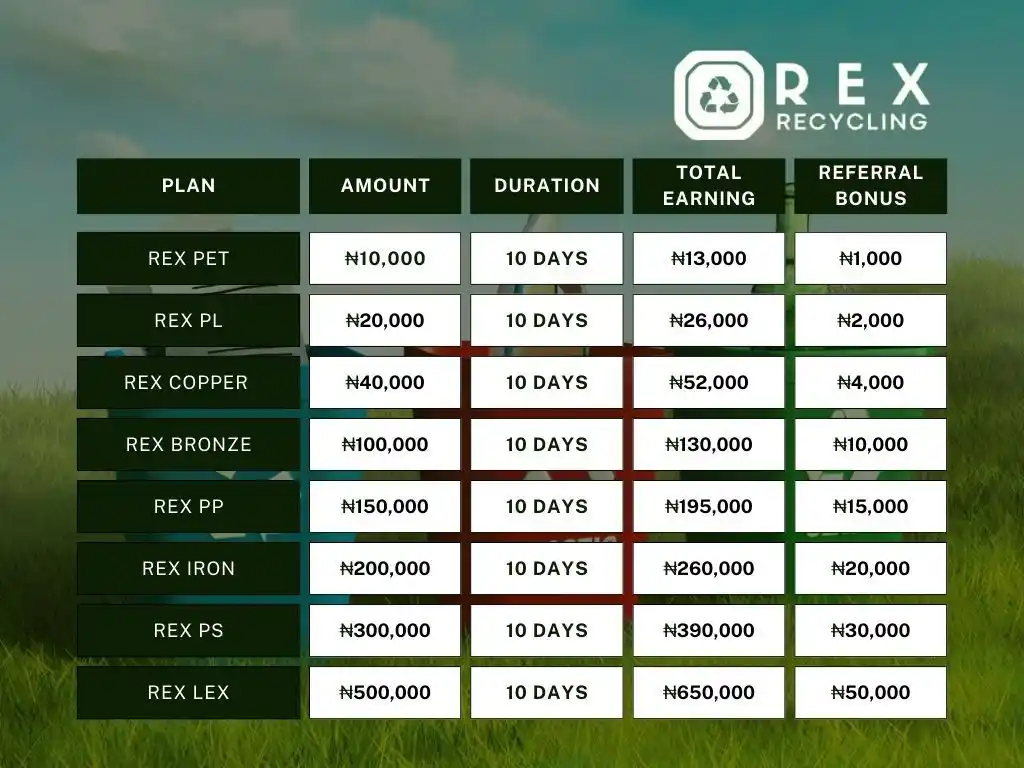Pick the REX IRON plan
This screenshot has width=1024, height=768.
pos(188,569)
